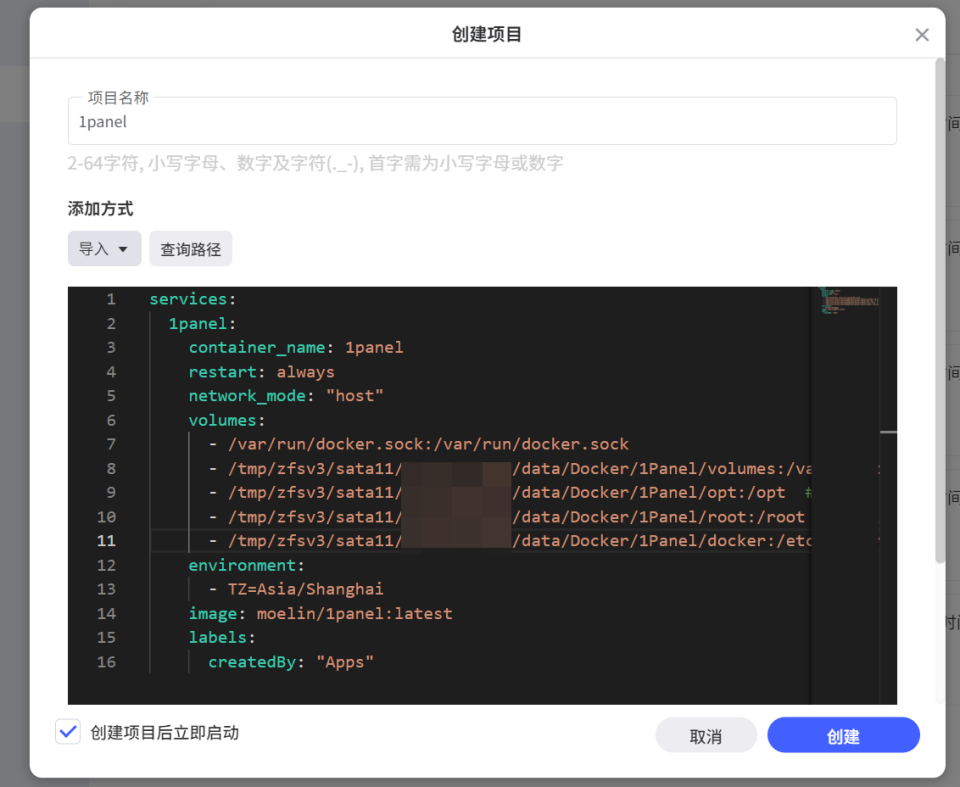Click the 2-64字符 naming hint text
This screenshot has height=787, width=960.
point(315,164)
